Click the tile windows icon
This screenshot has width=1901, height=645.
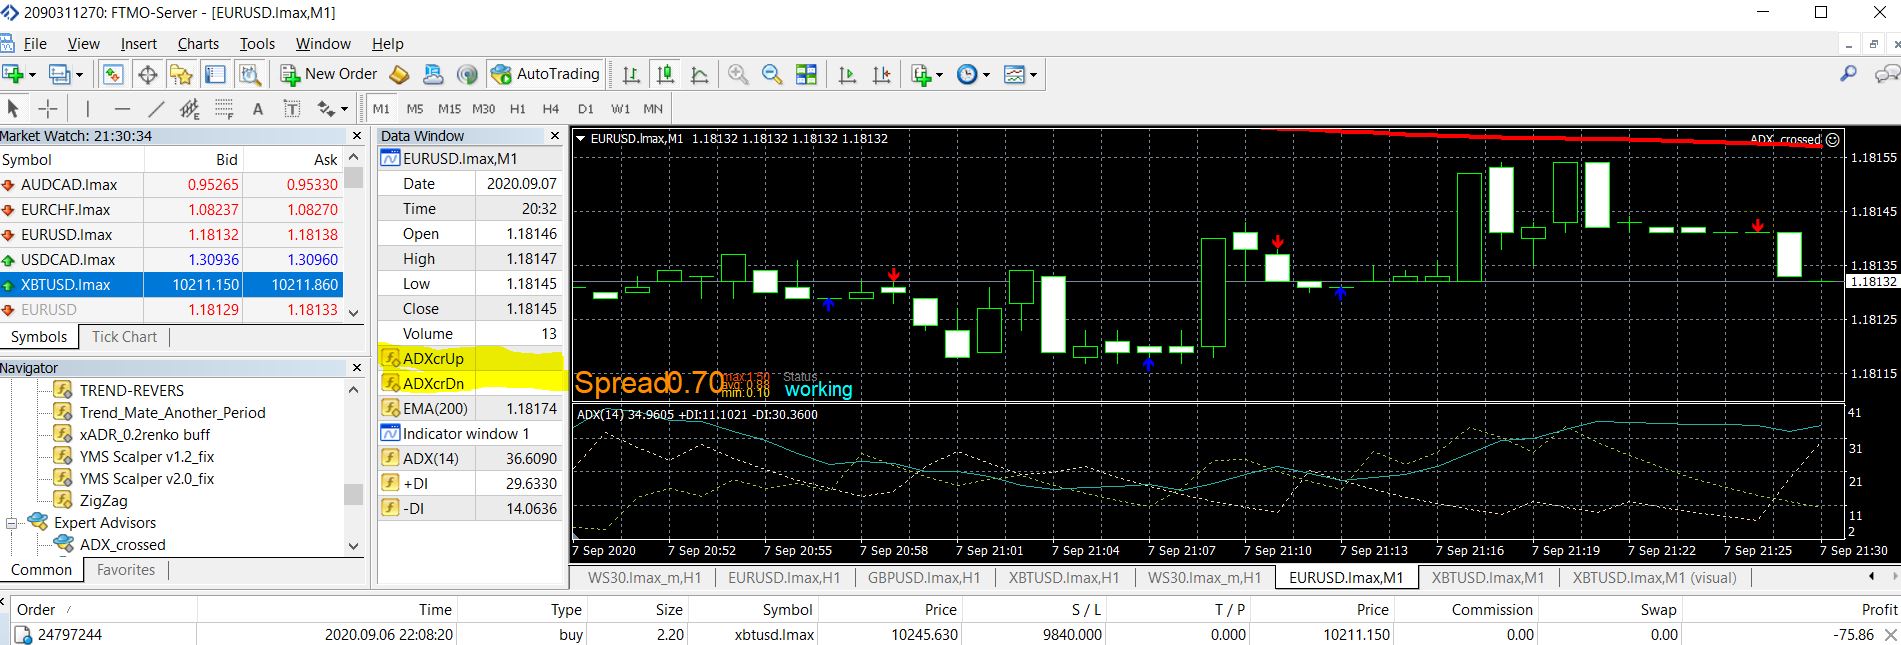(806, 74)
